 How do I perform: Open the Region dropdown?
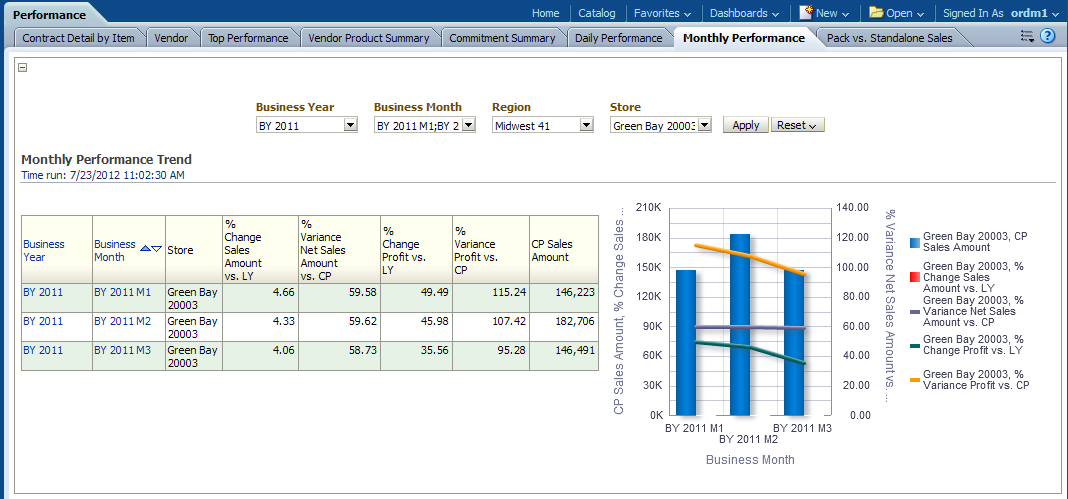click(x=586, y=125)
